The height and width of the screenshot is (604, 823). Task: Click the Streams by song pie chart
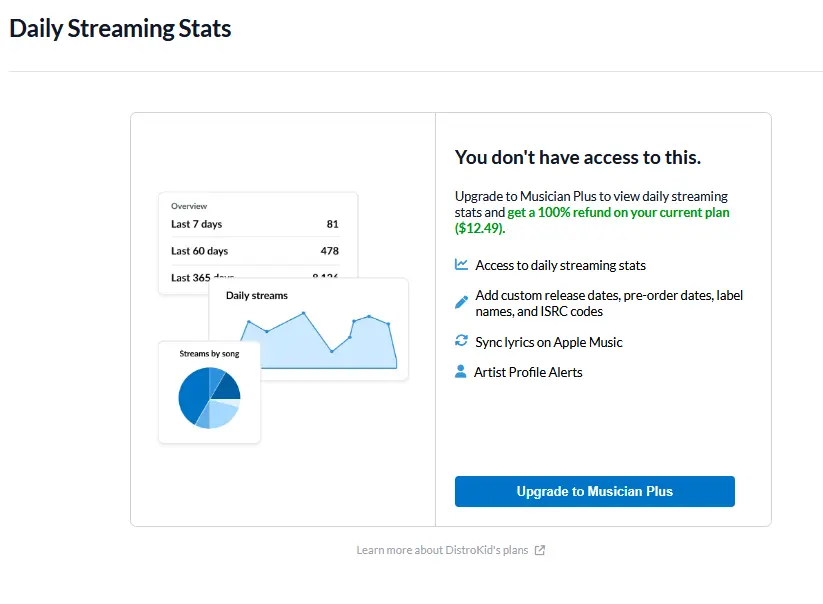209,398
